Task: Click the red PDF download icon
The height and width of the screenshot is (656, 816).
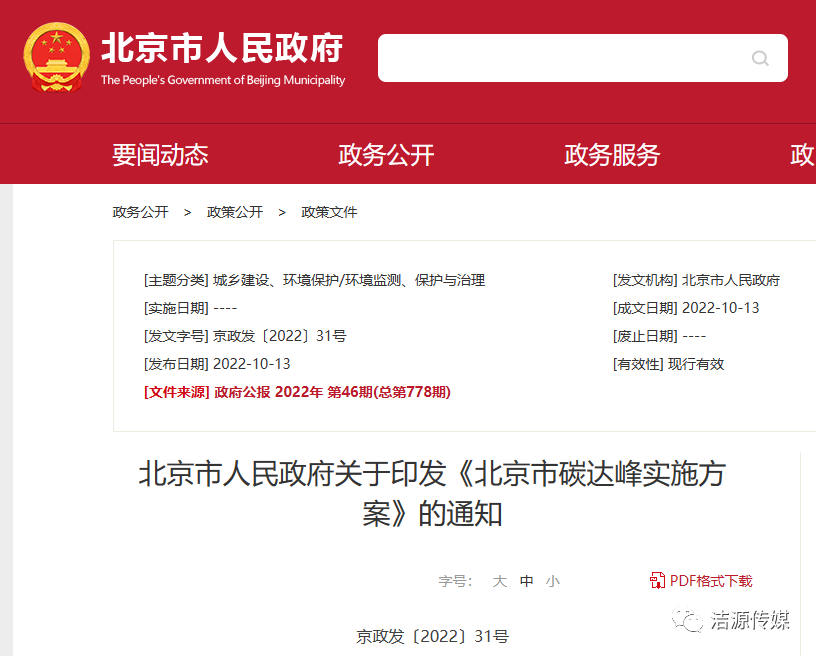Action: 657,580
